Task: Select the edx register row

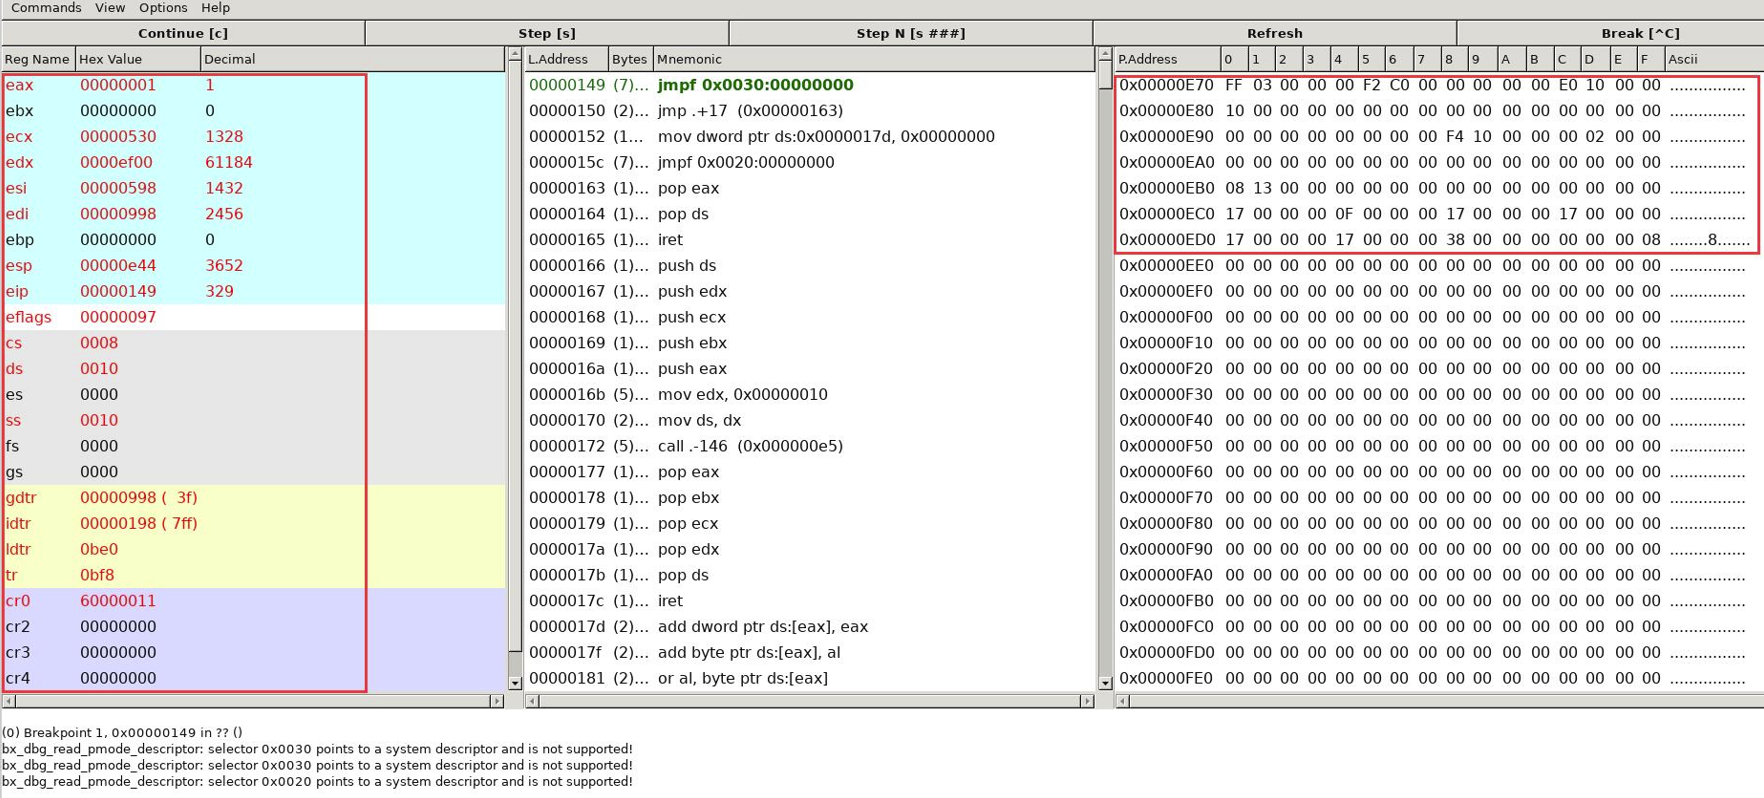Action: click(x=253, y=163)
